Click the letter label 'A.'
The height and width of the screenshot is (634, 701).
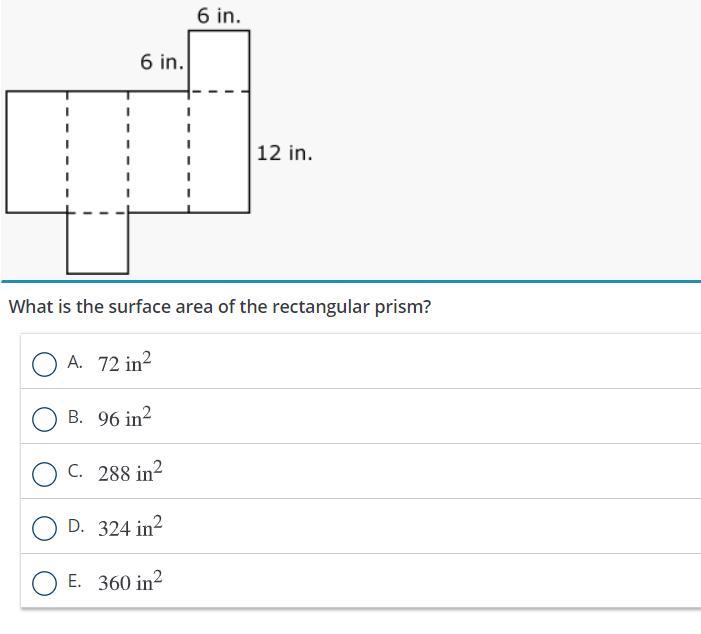point(75,362)
